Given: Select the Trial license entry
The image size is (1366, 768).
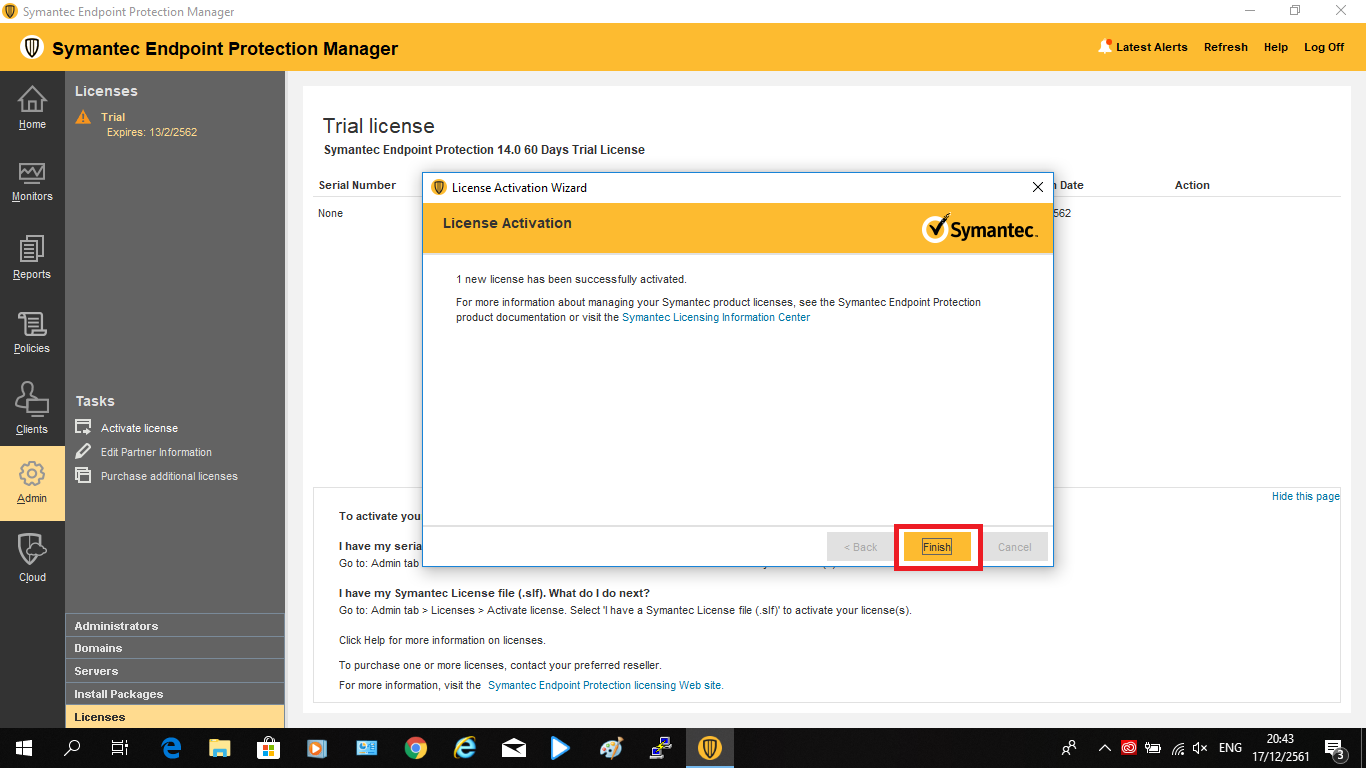Looking at the screenshot, I should 113,117.
